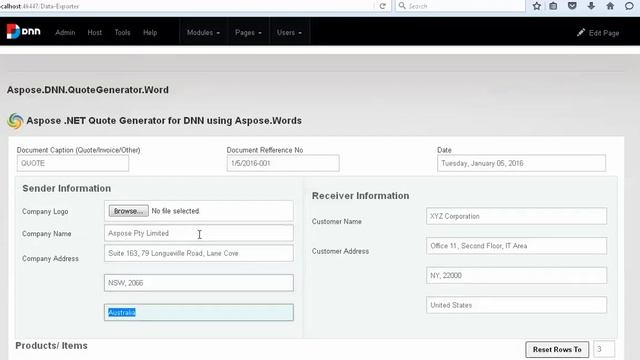The image size is (640, 360).
Task: Click the No file selected text
Action: [176, 211]
